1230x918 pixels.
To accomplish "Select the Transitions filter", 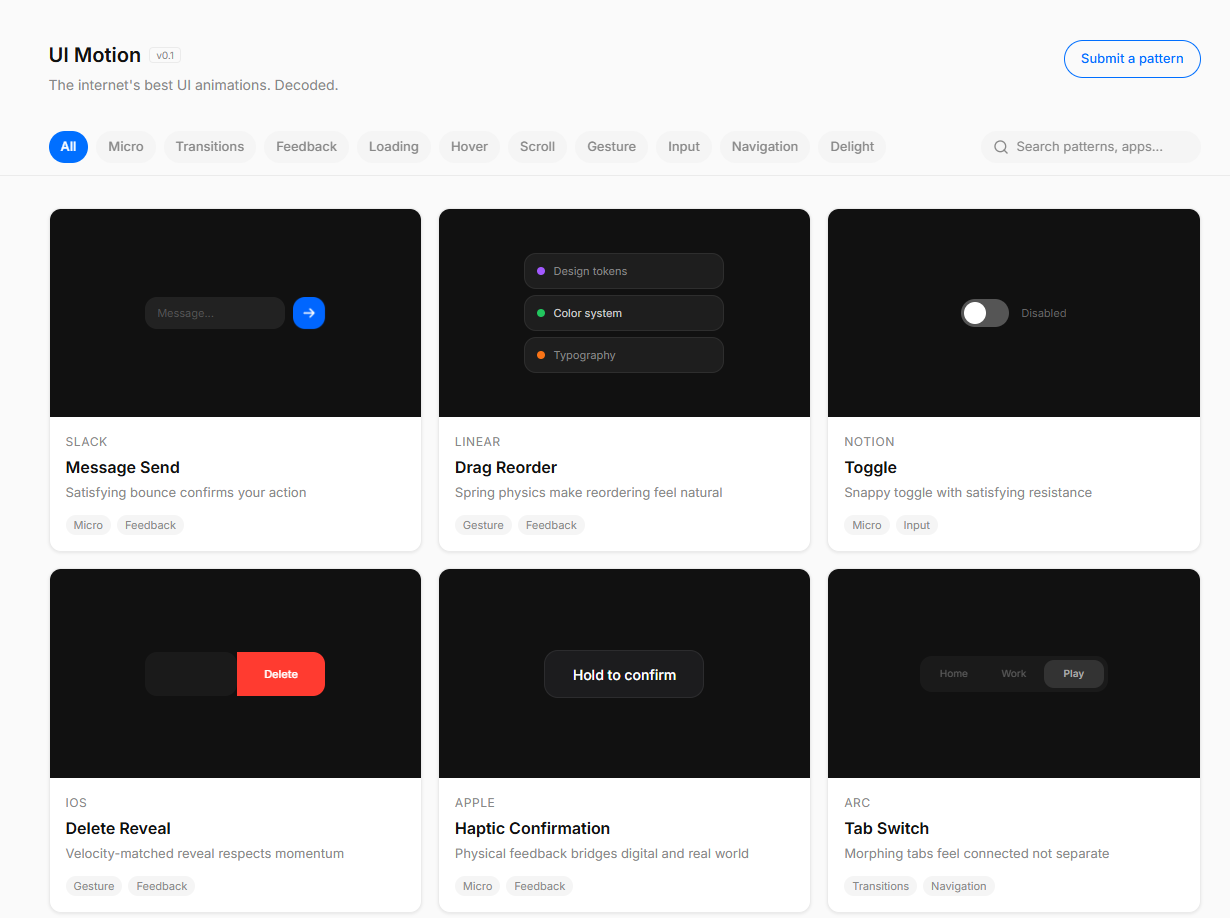I will coord(209,146).
